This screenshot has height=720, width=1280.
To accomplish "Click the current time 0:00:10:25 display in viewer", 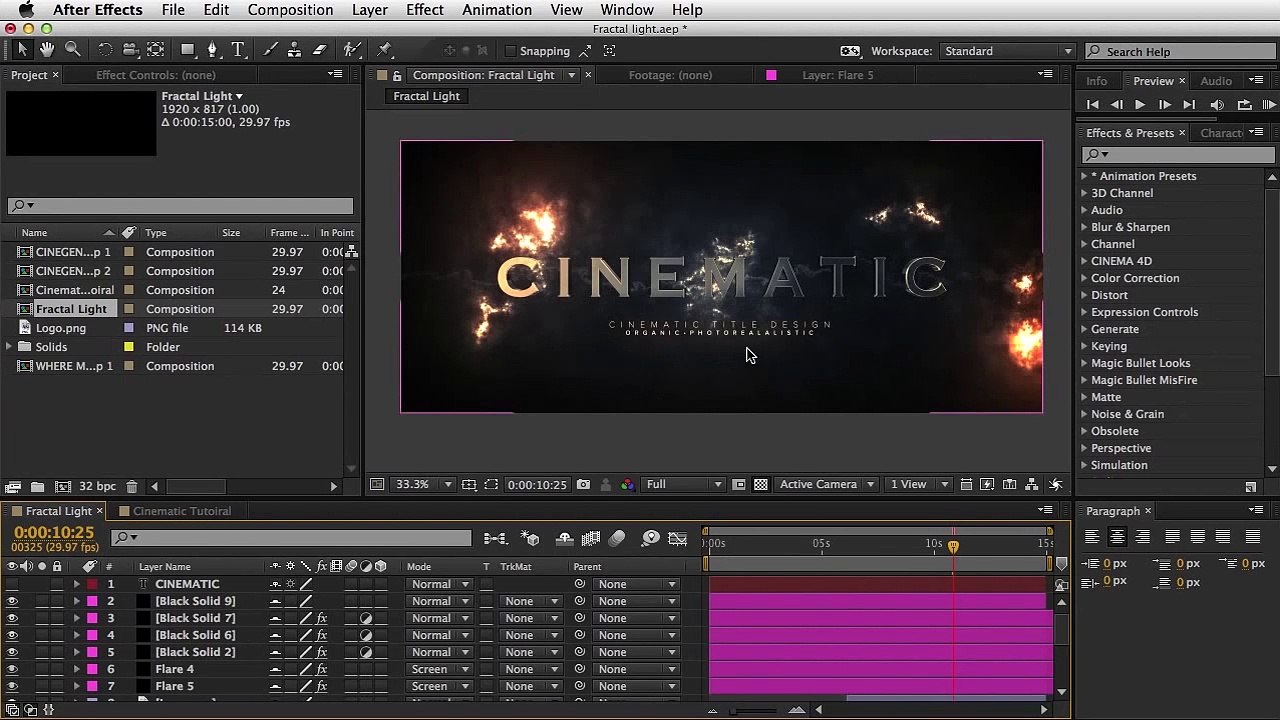I will point(537,485).
